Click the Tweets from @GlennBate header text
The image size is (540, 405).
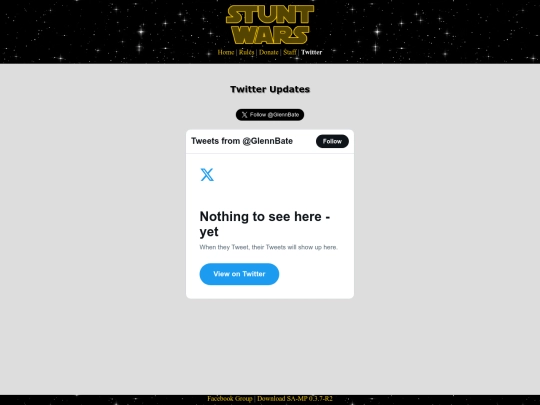pos(242,141)
